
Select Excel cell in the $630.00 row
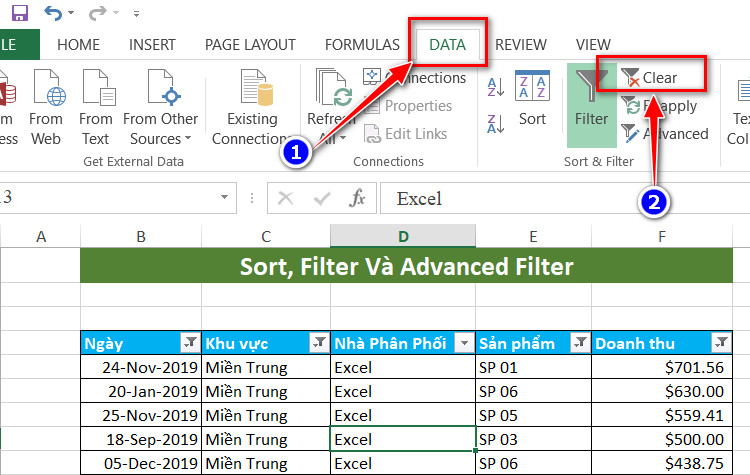[x=403, y=391]
